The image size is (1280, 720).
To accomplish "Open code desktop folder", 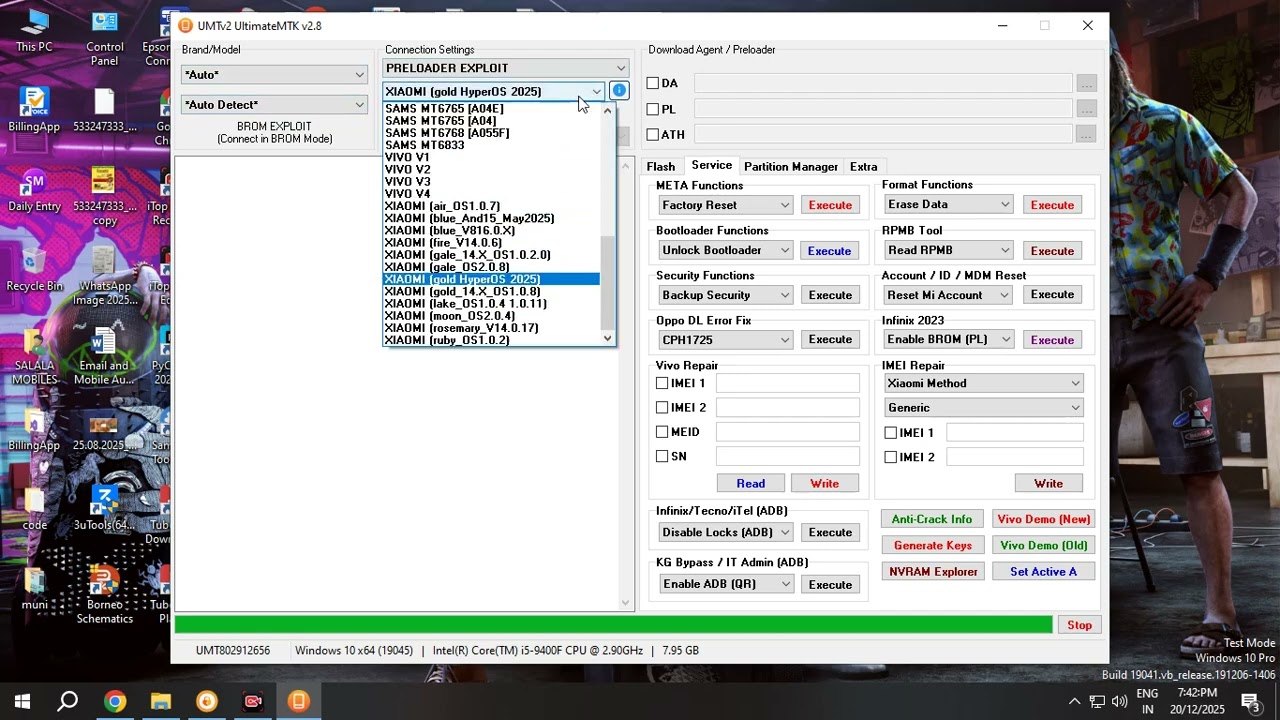I will click(x=34, y=509).
